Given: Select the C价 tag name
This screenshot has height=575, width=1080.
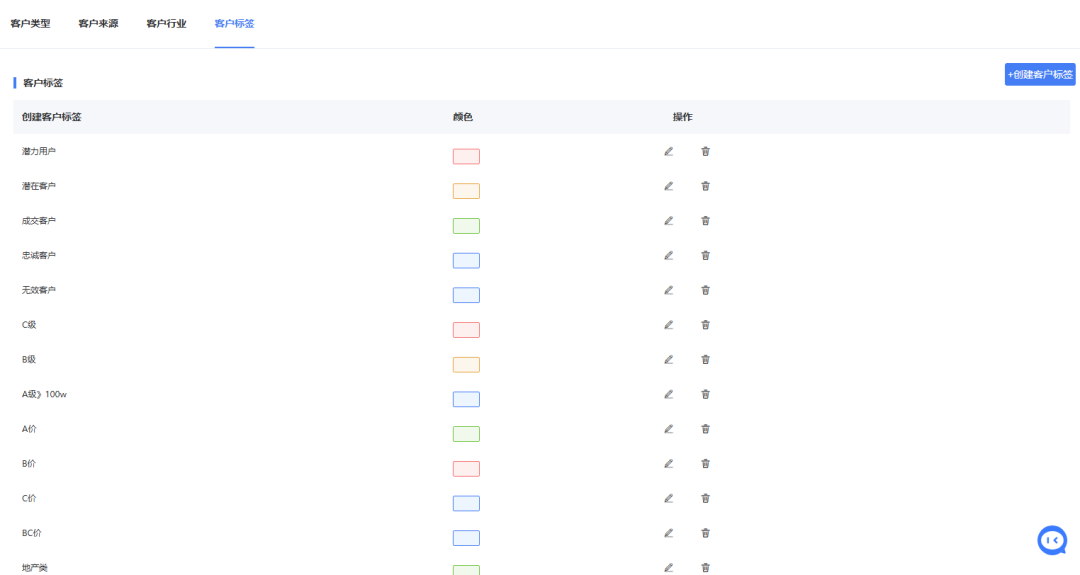Looking at the screenshot, I should tap(29, 499).
